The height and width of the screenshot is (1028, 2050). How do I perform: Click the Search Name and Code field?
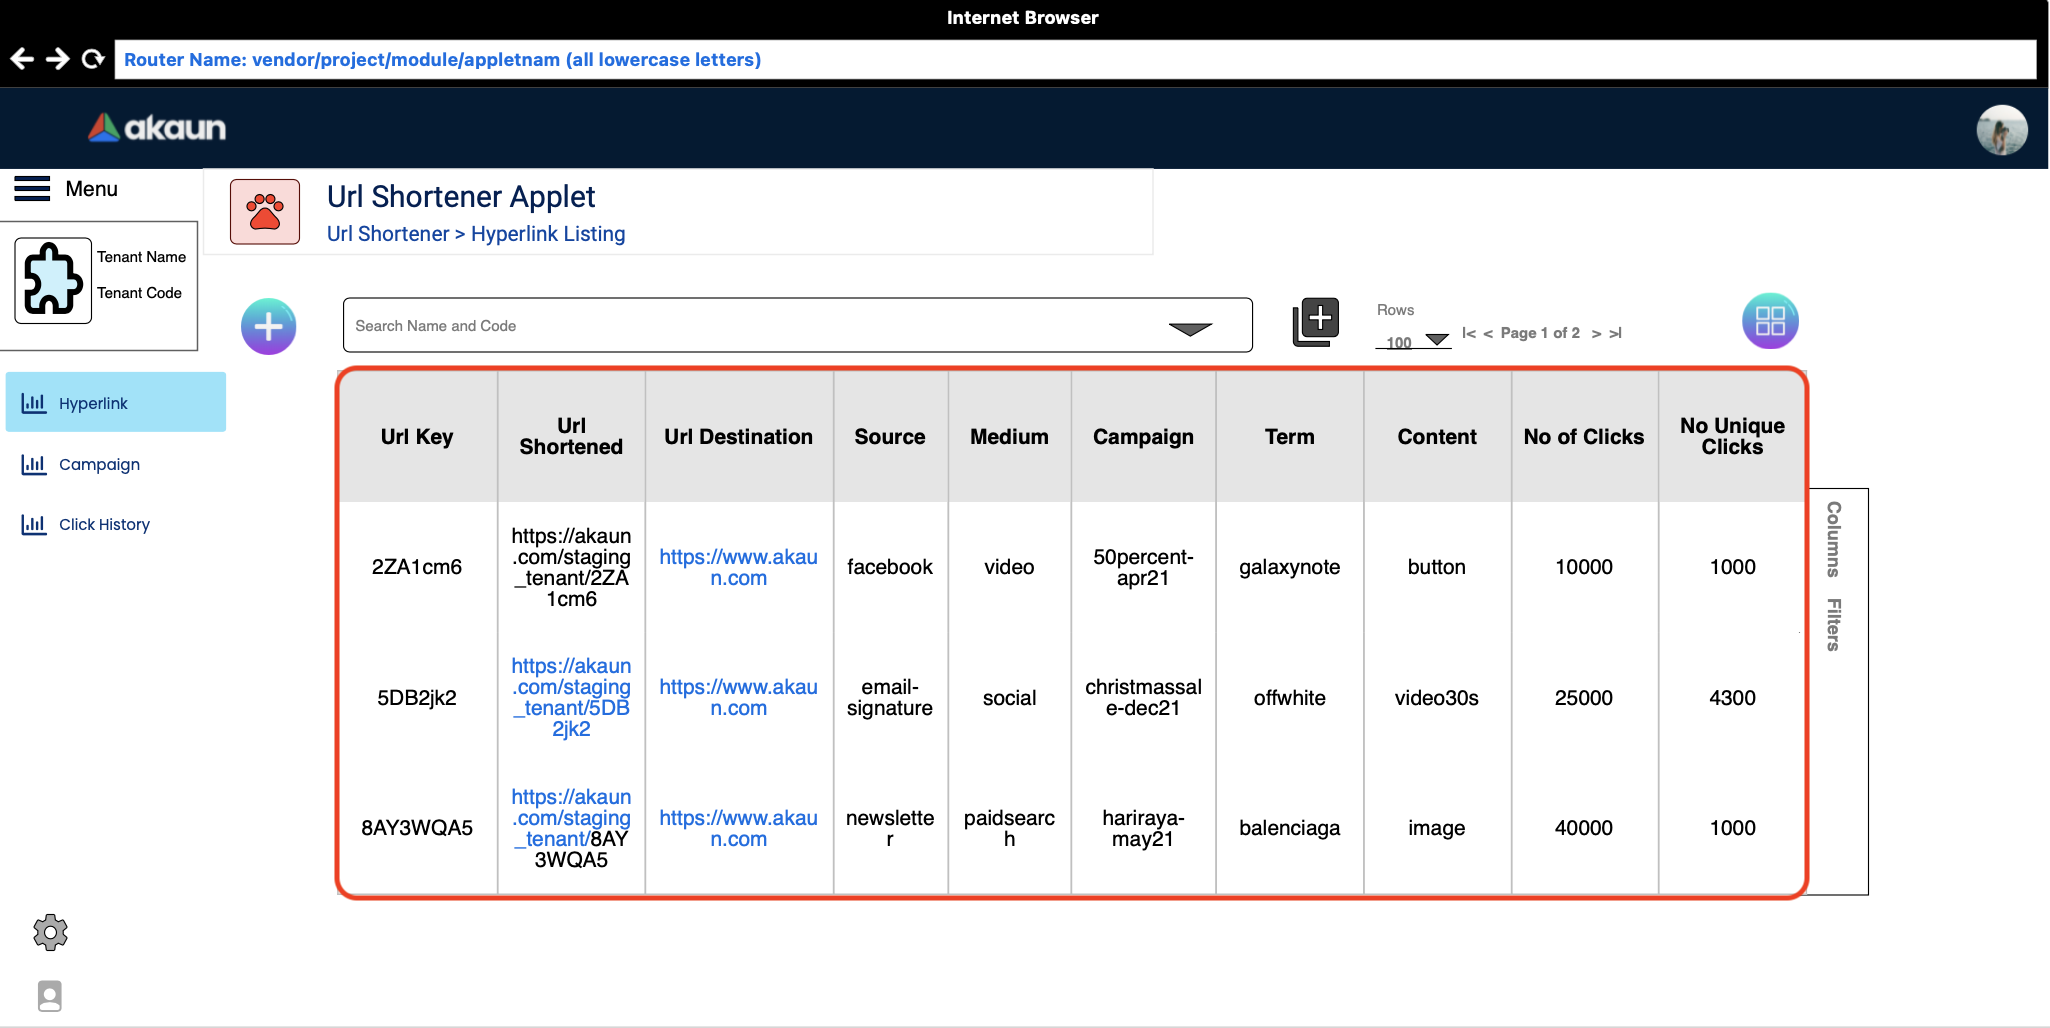(750, 326)
